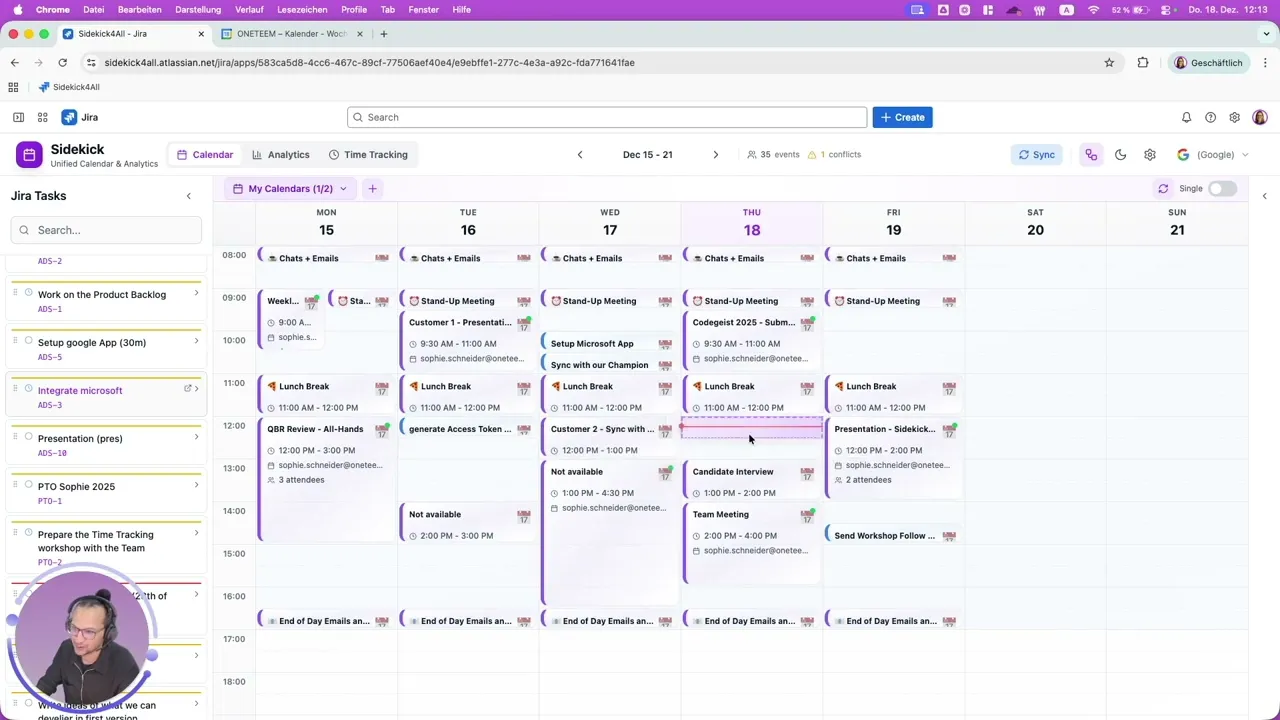Open Jira settings gear in top bar
Image resolution: width=1280 pixels, height=720 pixels.
[1234, 117]
